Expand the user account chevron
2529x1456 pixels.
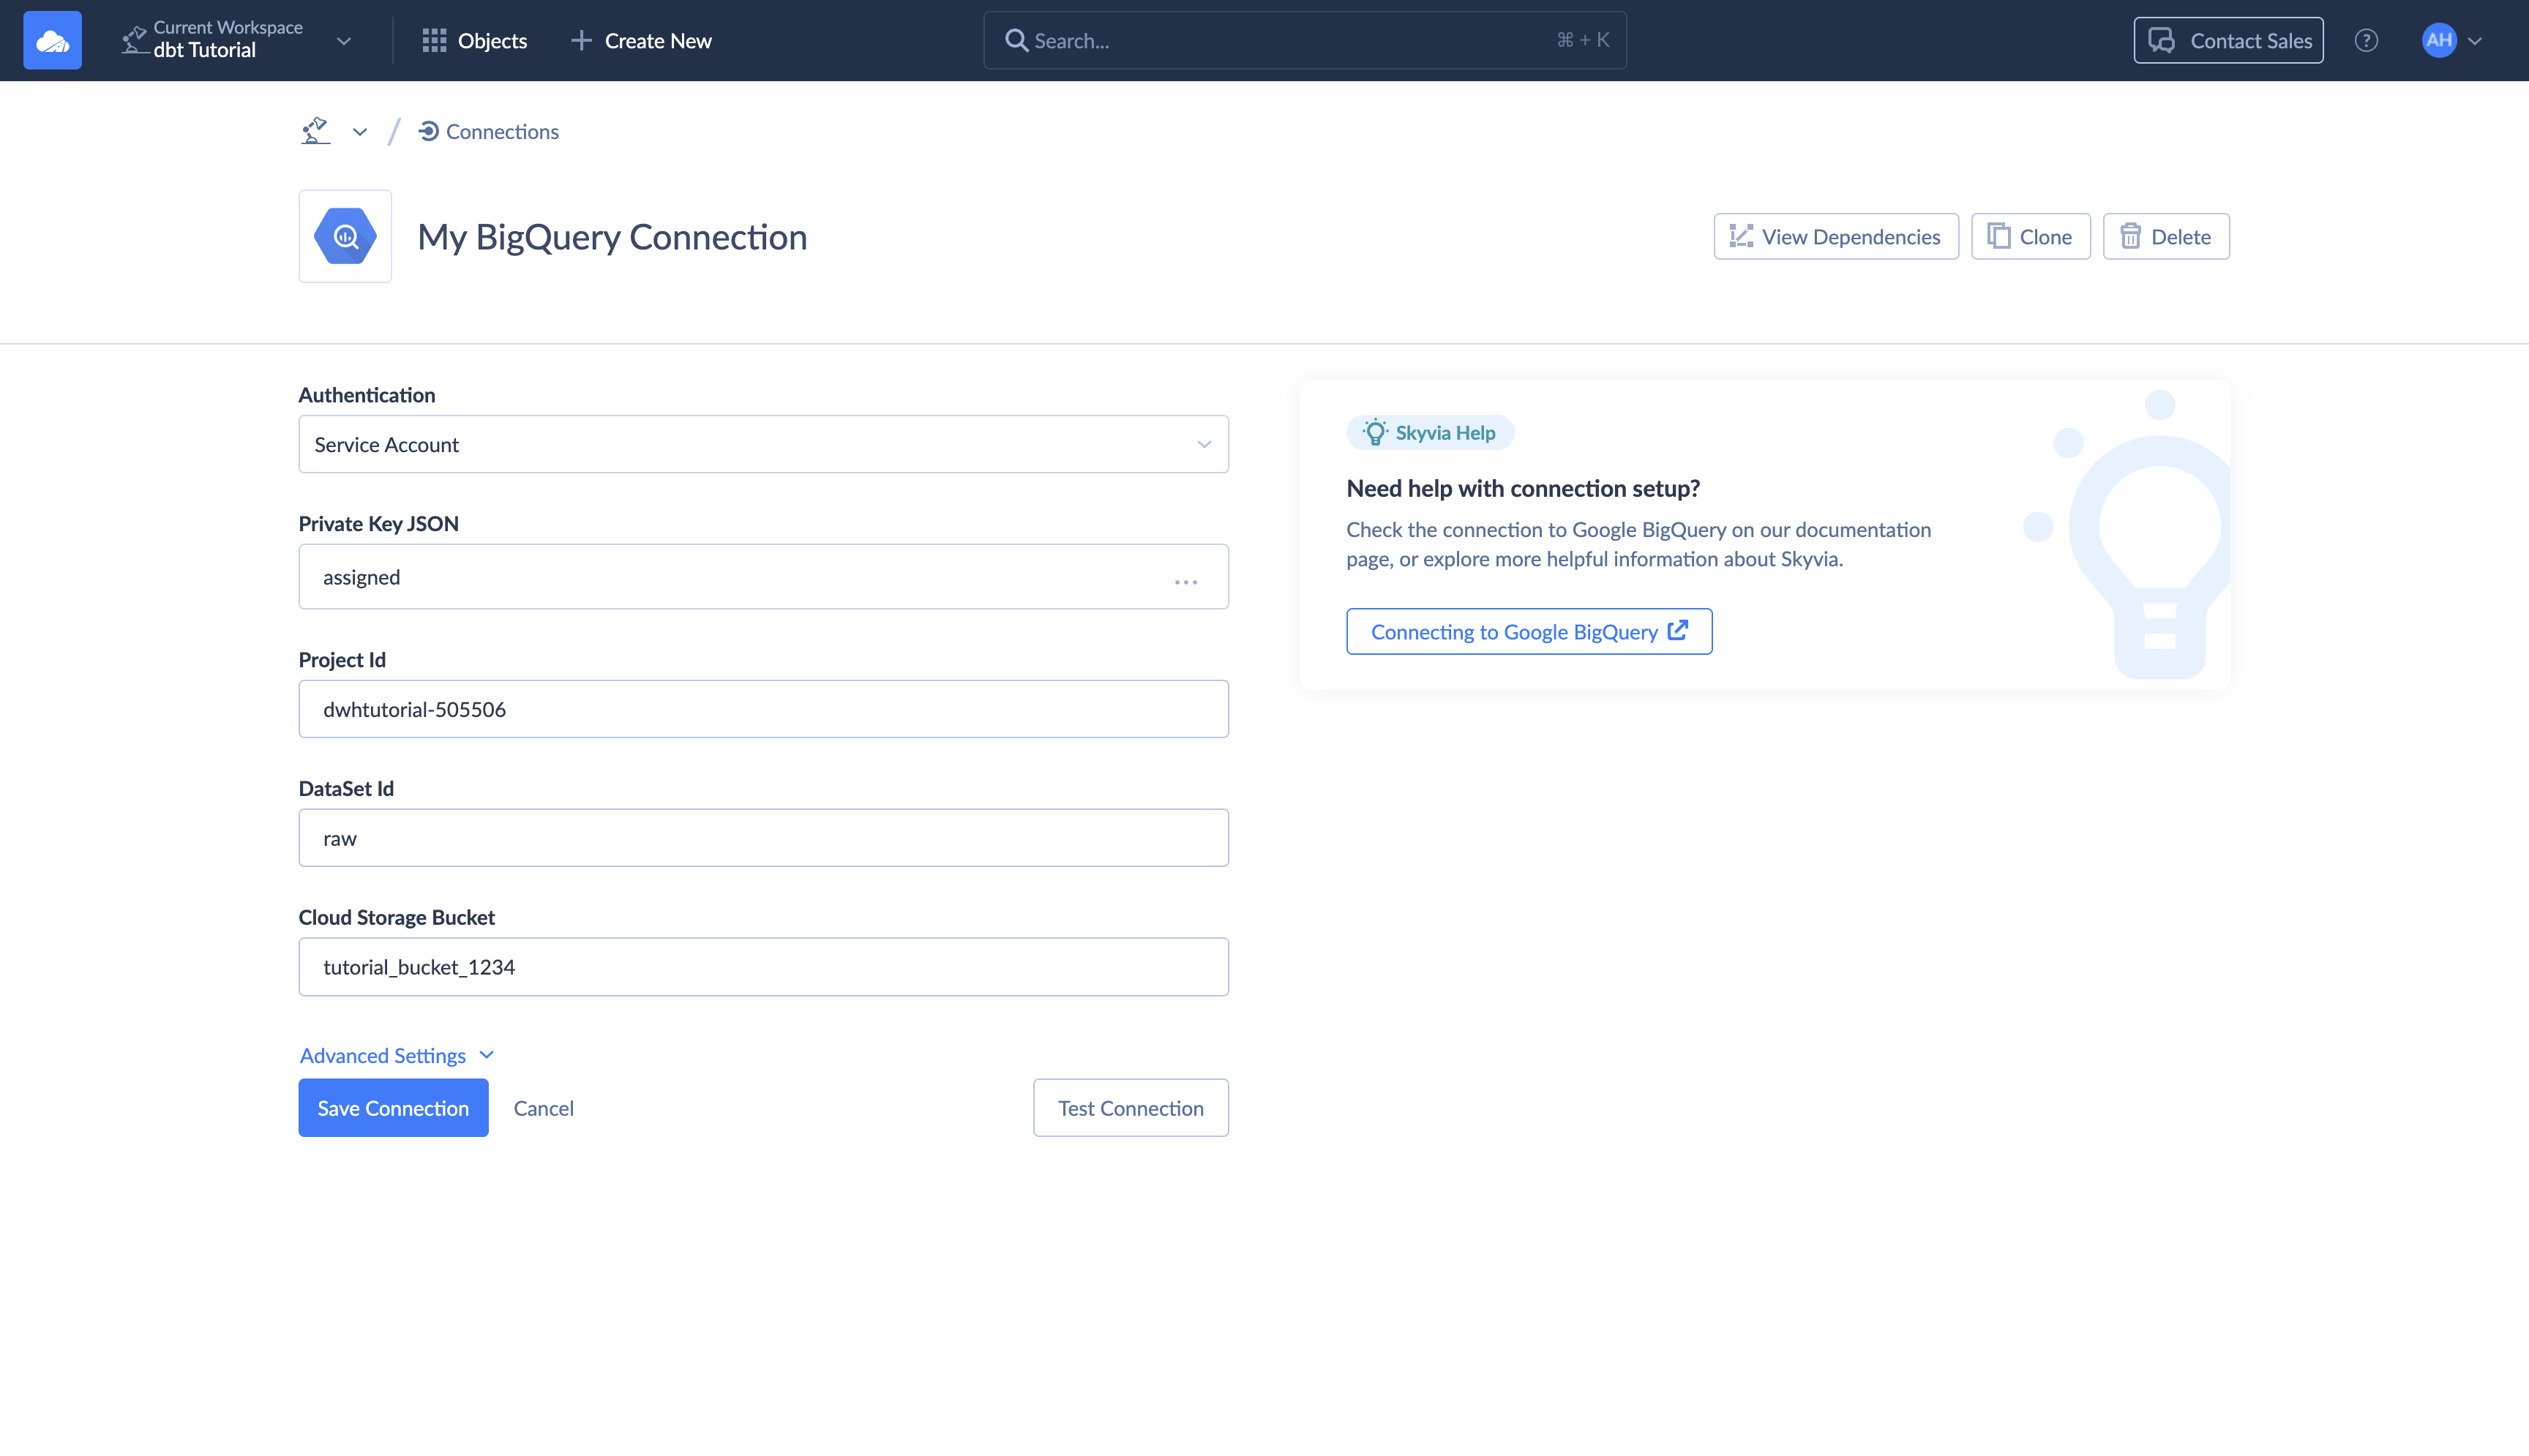[x=2475, y=41]
